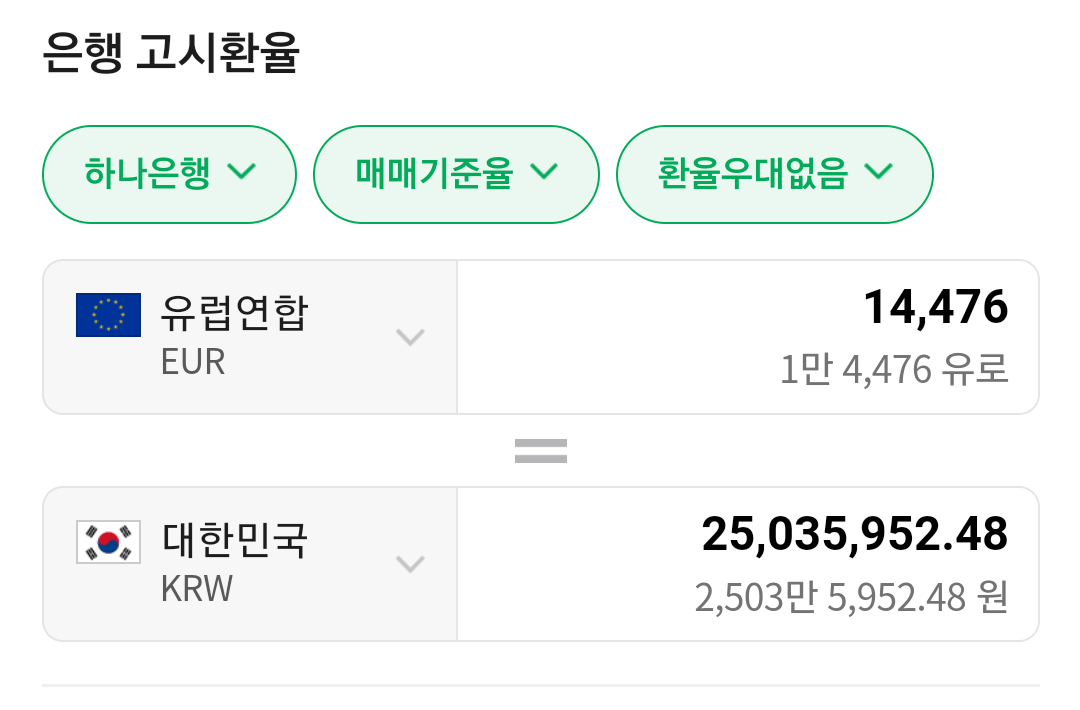Click the 14,476 euro amount field
This screenshot has height=710, width=1080.
[935, 307]
